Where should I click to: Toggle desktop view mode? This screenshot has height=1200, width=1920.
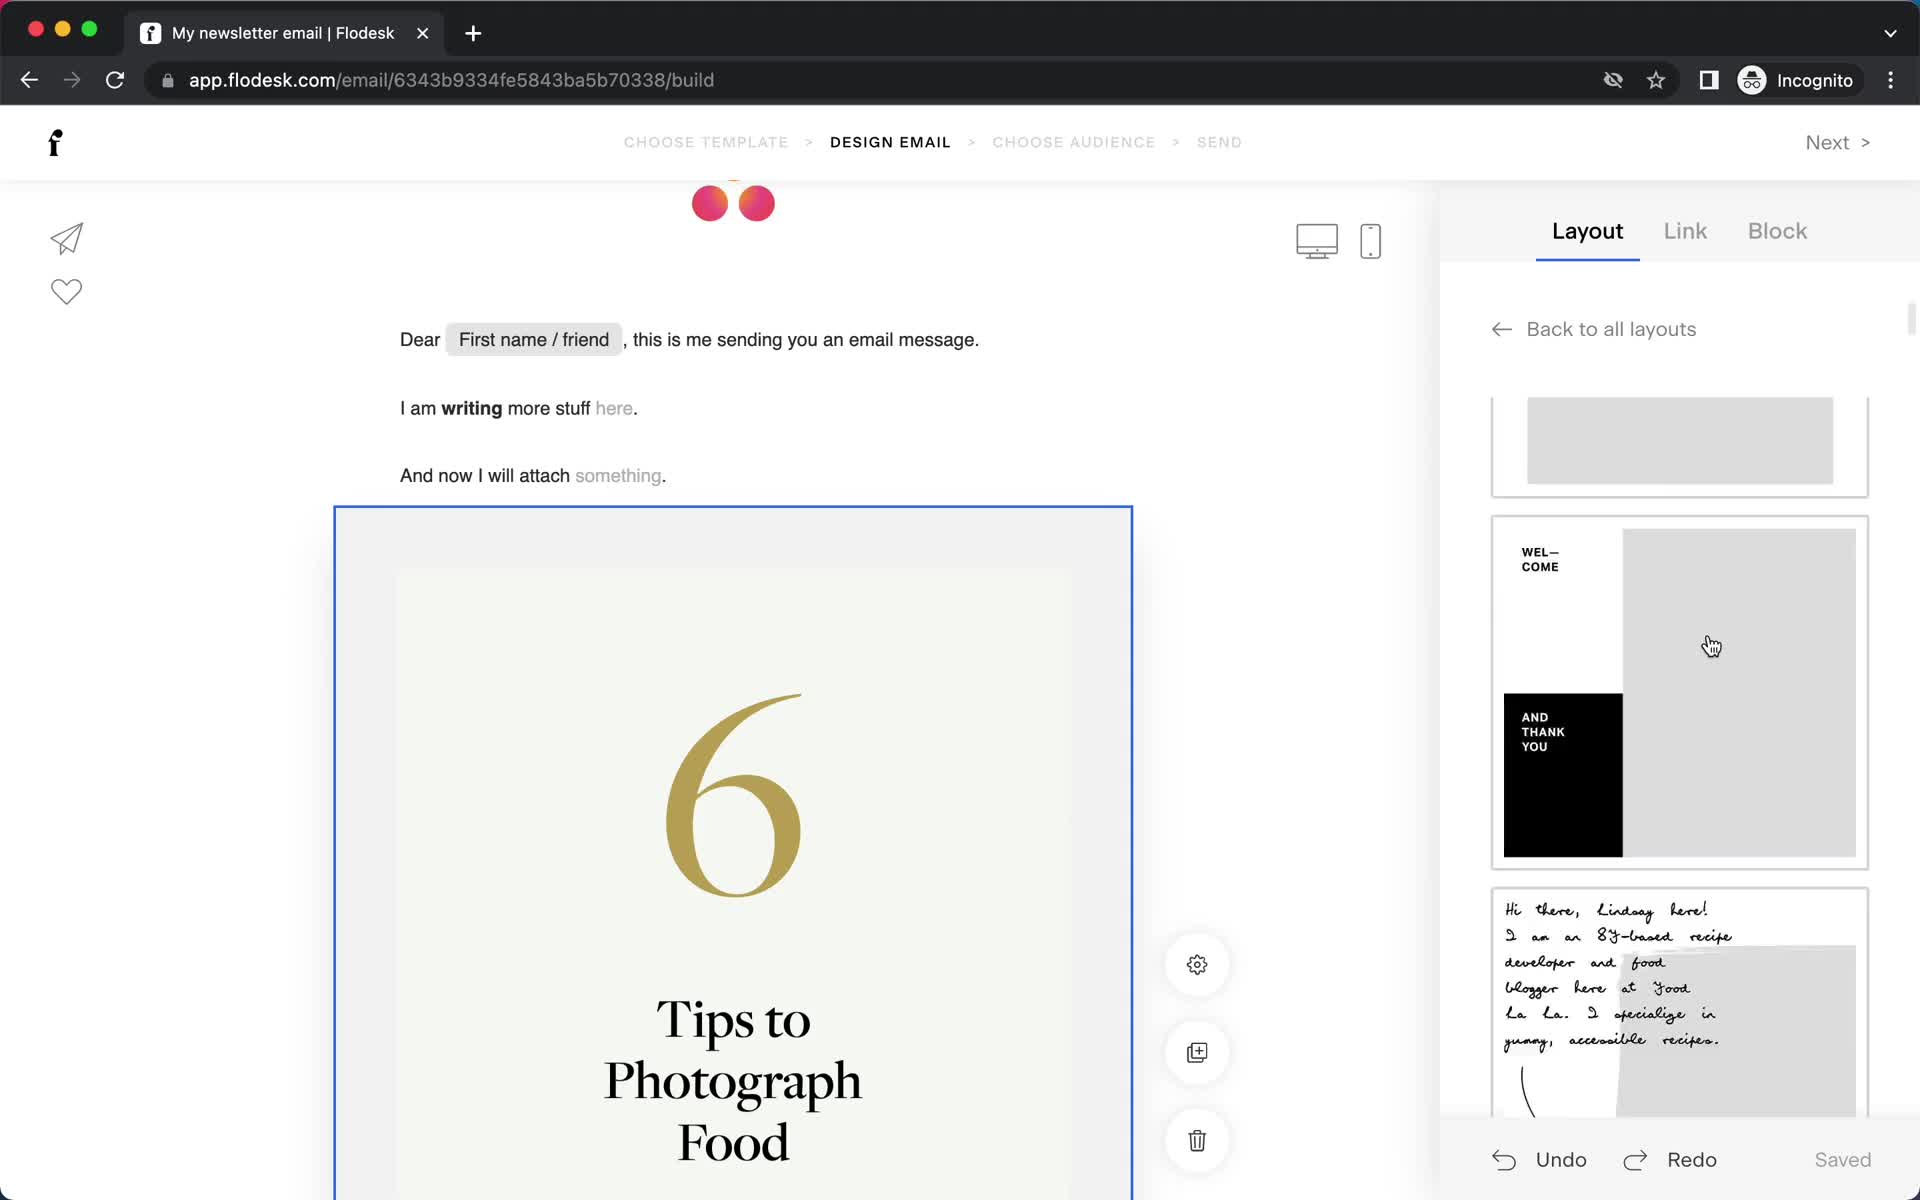tap(1316, 241)
